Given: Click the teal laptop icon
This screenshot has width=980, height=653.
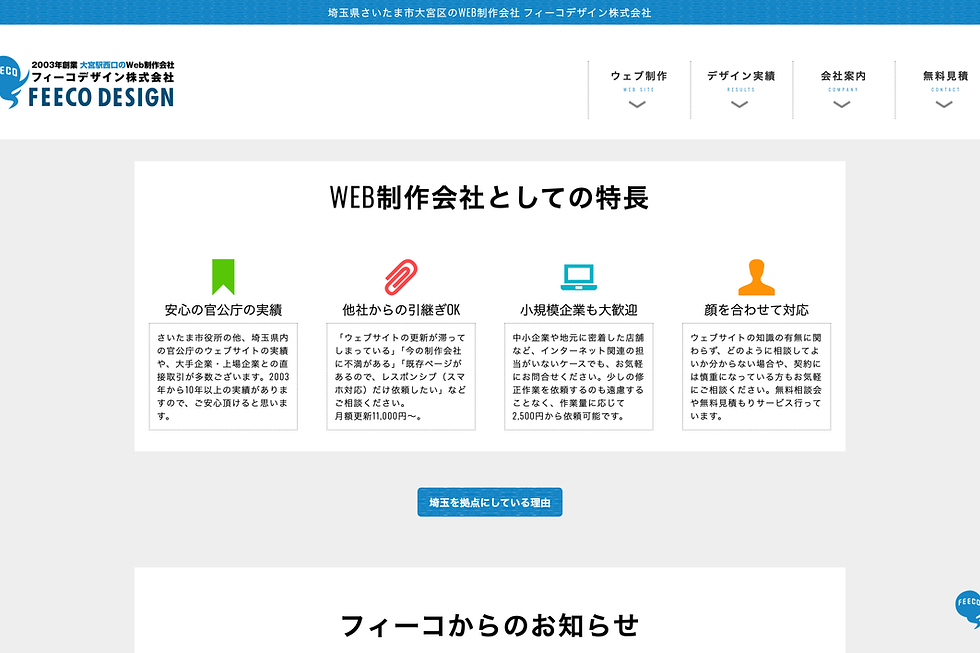Looking at the screenshot, I should pyautogui.click(x=579, y=277).
